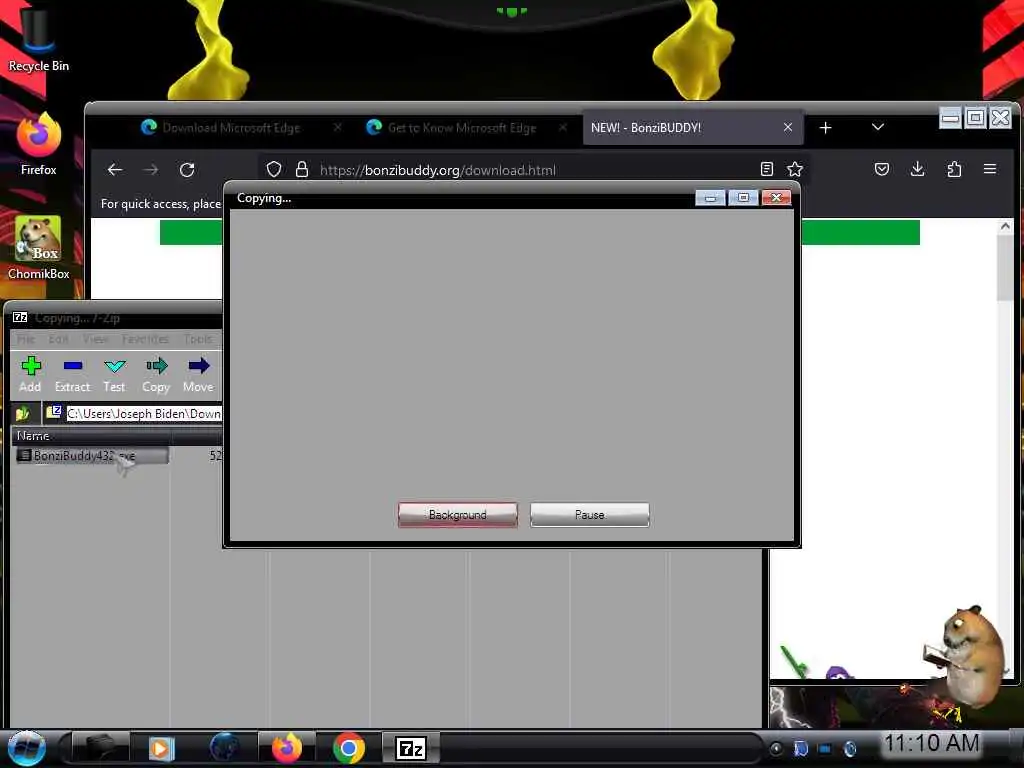Open the Firefox extensions button
Image resolution: width=1024 pixels, height=768 pixels.
tap(953, 170)
